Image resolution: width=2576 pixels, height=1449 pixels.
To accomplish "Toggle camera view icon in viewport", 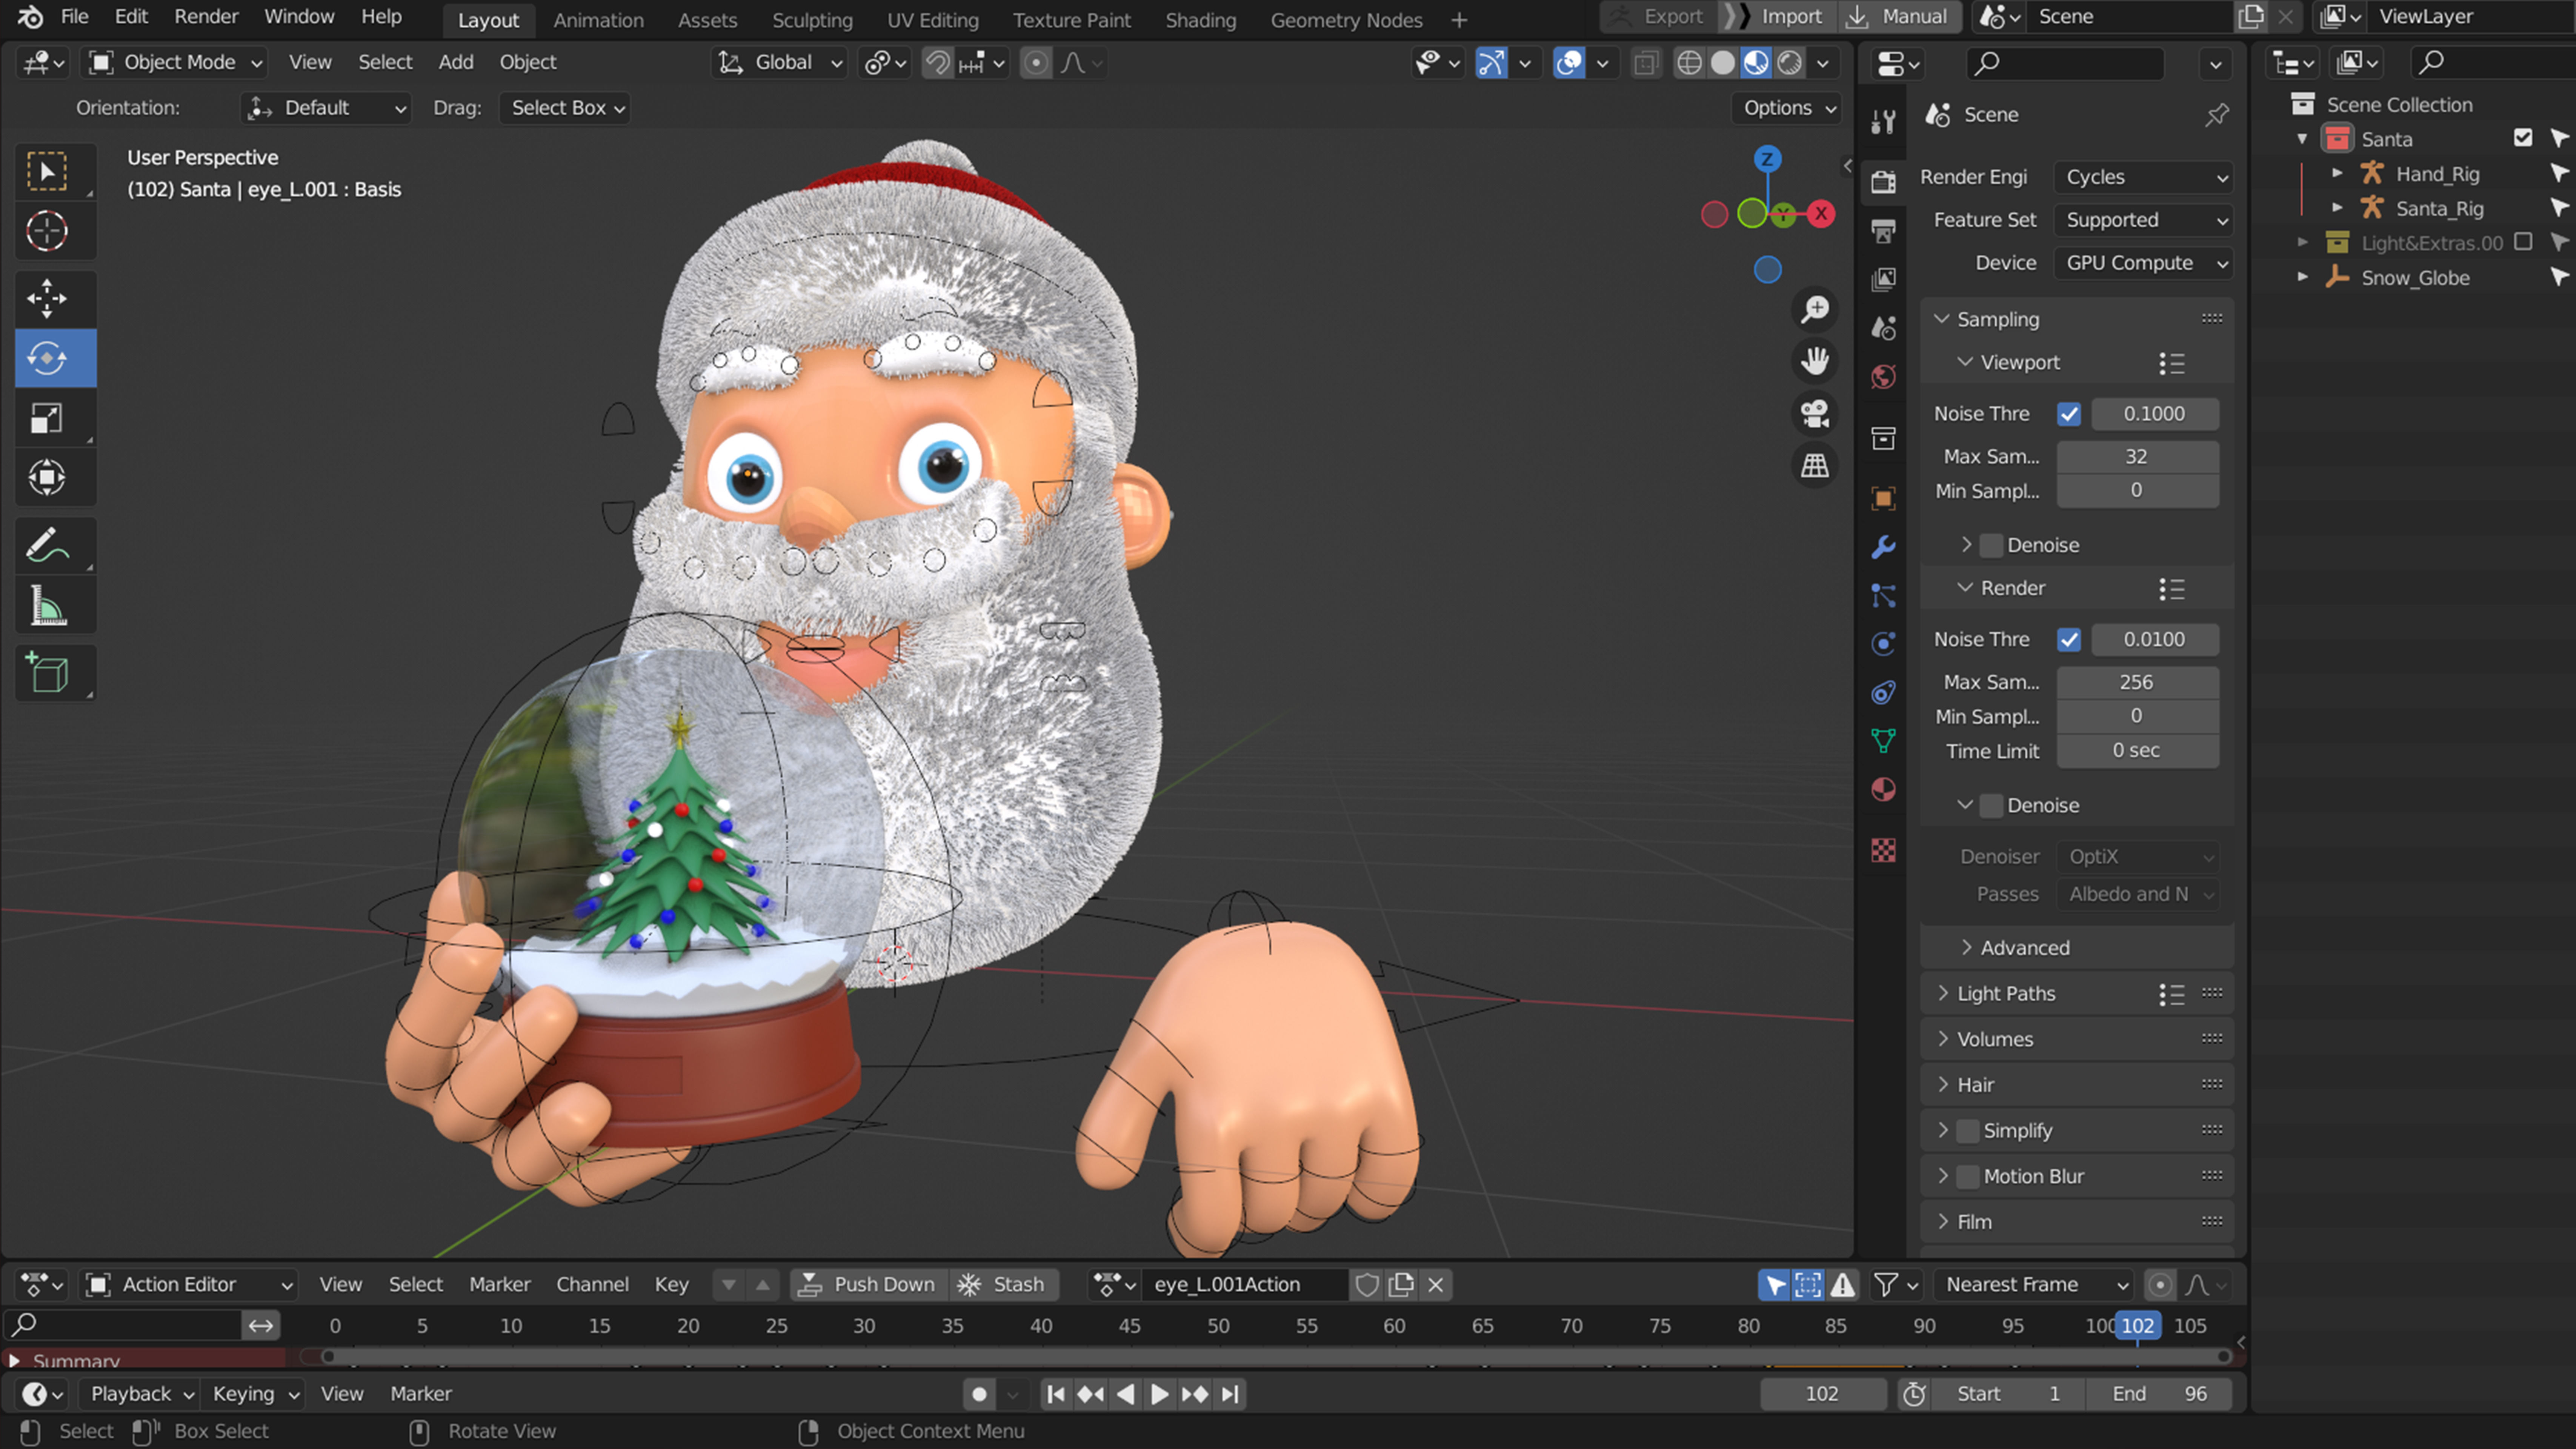I will click(1815, 413).
